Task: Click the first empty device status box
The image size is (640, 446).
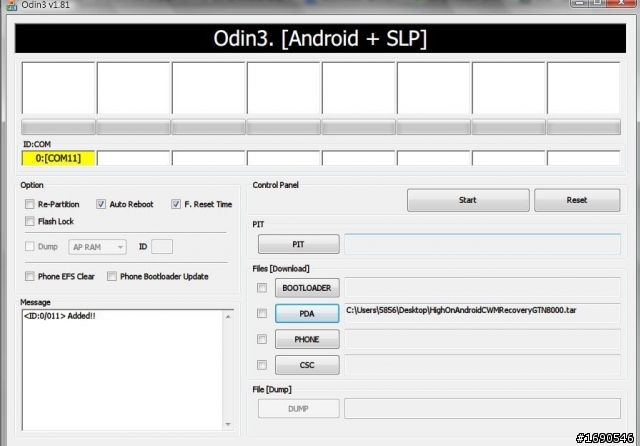Action: click(58, 88)
